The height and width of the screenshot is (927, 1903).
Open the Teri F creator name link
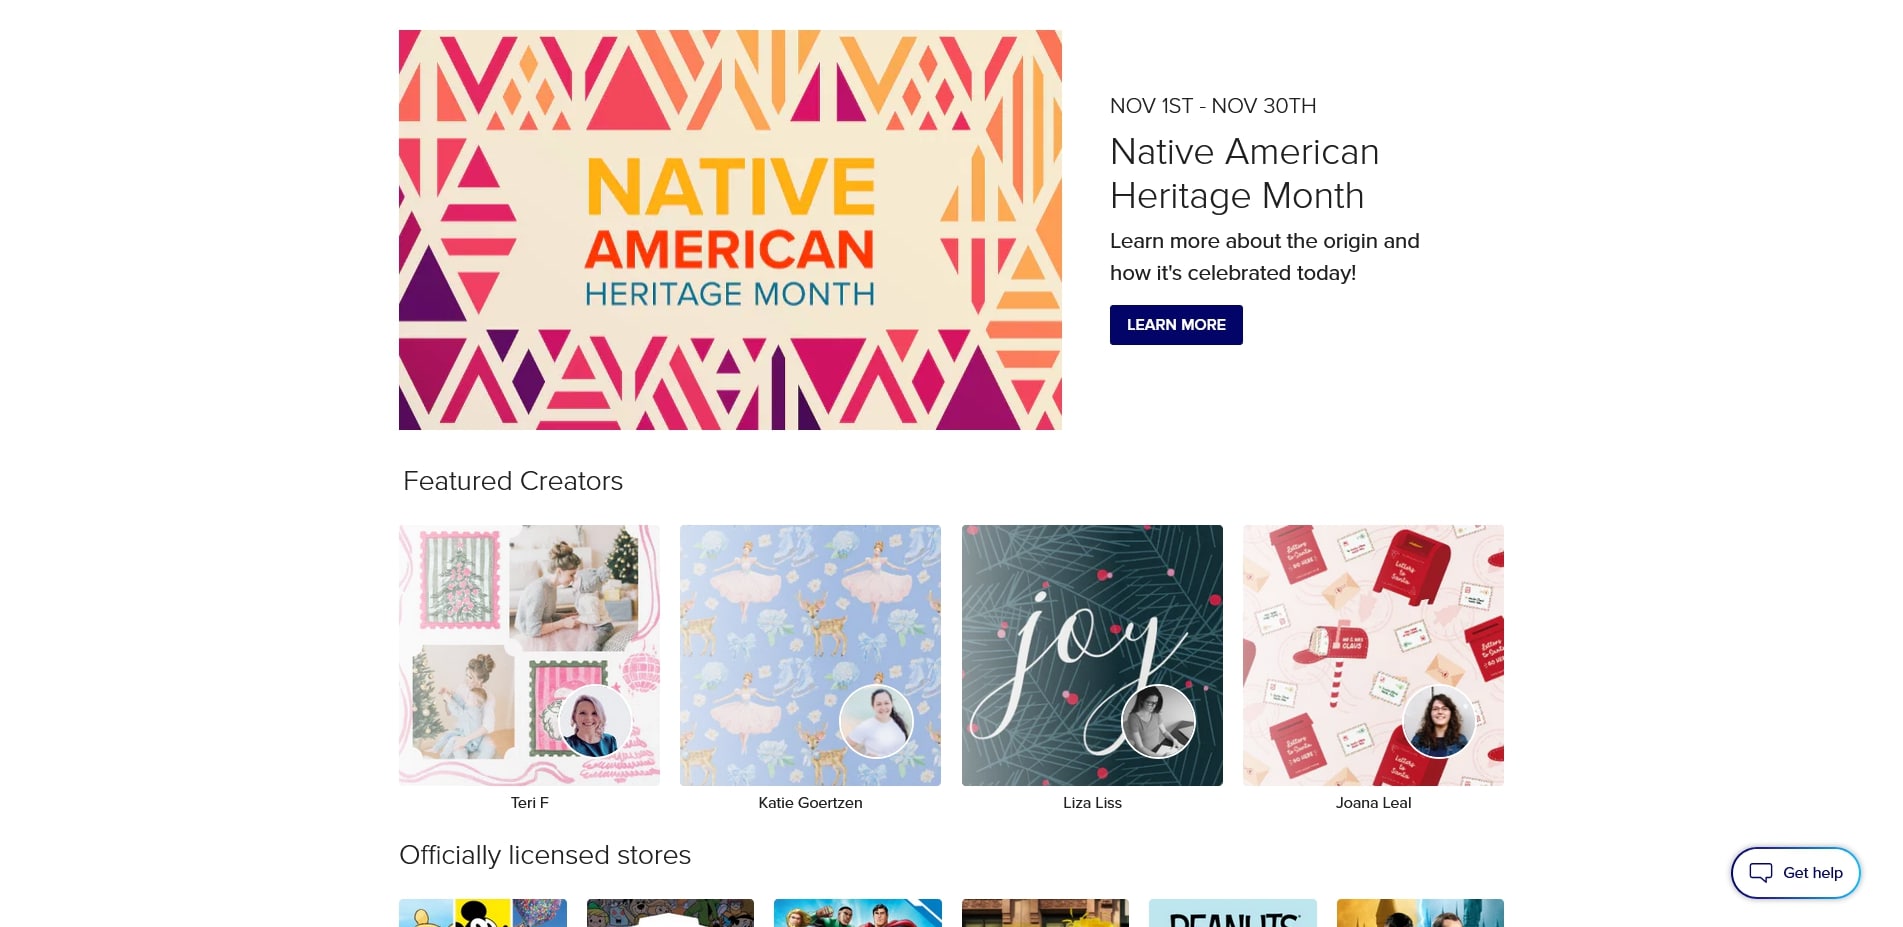[x=529, y=803]
